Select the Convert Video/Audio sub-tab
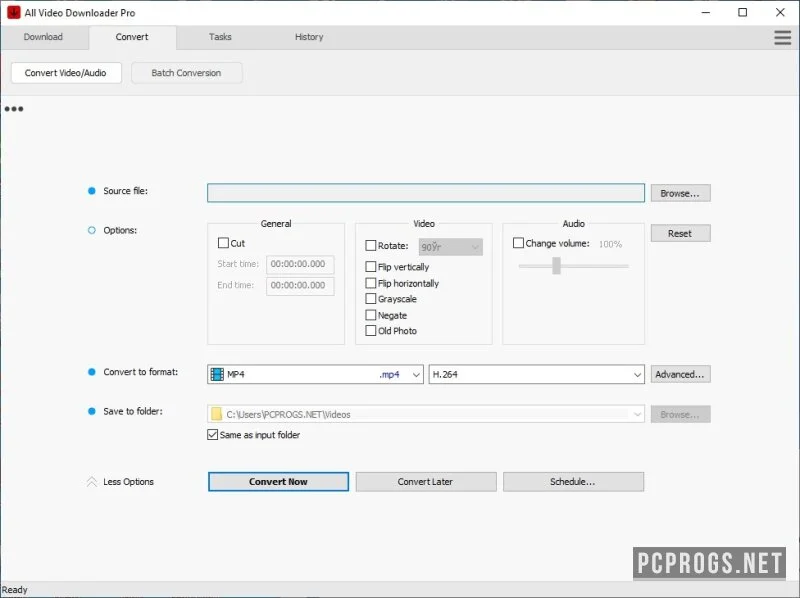The width and height of the screenshot is (800, 598). (x=66, y=73)
